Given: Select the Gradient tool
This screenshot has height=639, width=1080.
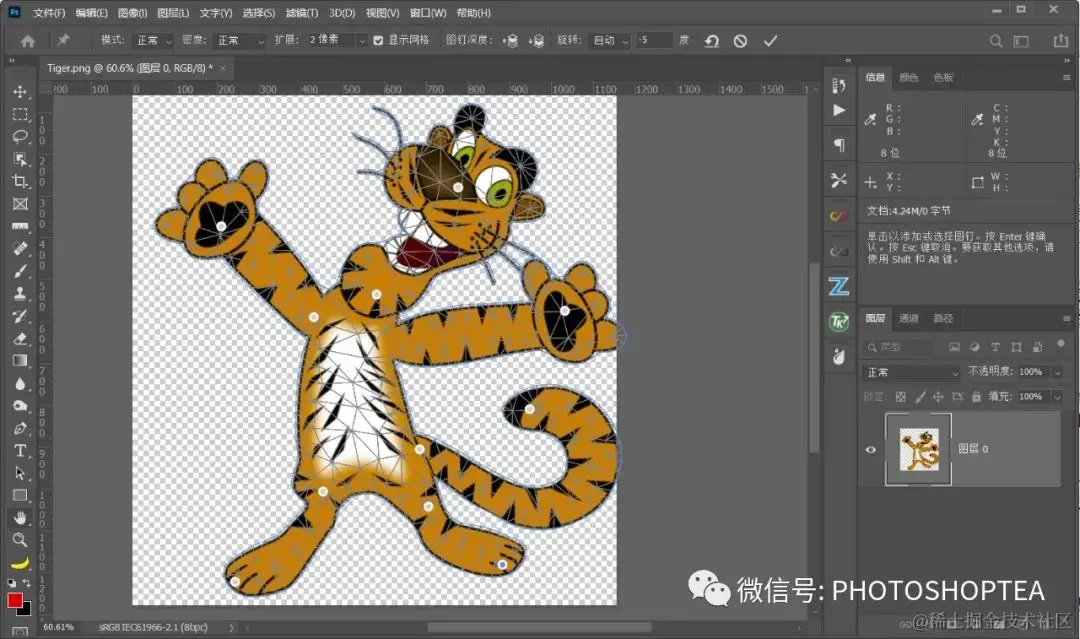Looking at the screenshot, I should pyautogui.click(x=20, y=360).
